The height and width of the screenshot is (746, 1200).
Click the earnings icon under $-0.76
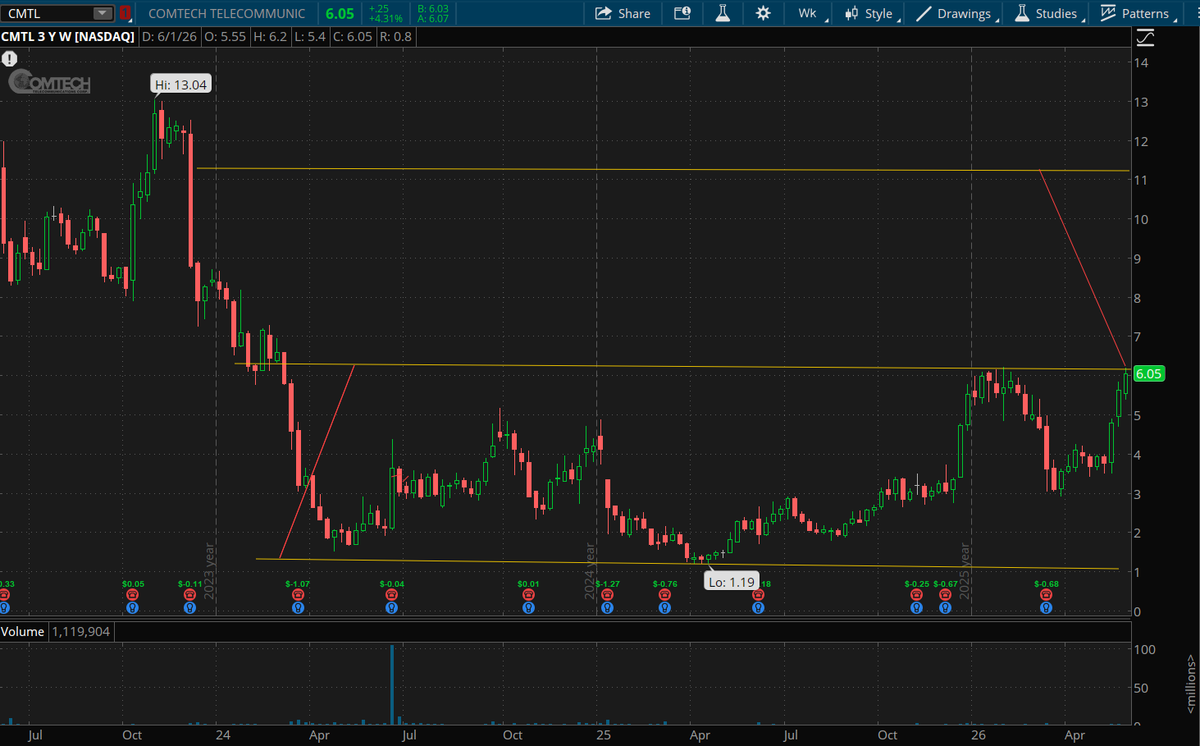point(665,594)
